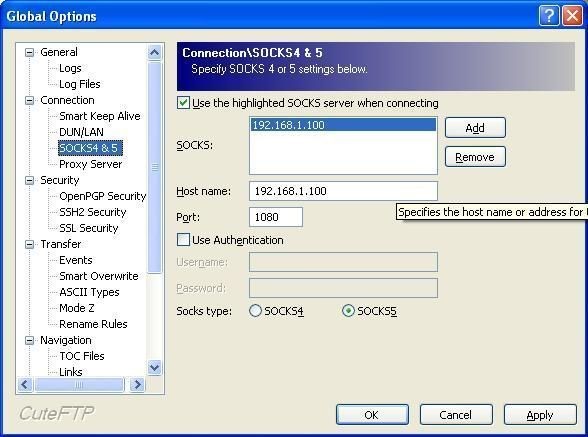Open the Proxy Server settings page
The image size is (588, 437).
(x=90, y=164)
